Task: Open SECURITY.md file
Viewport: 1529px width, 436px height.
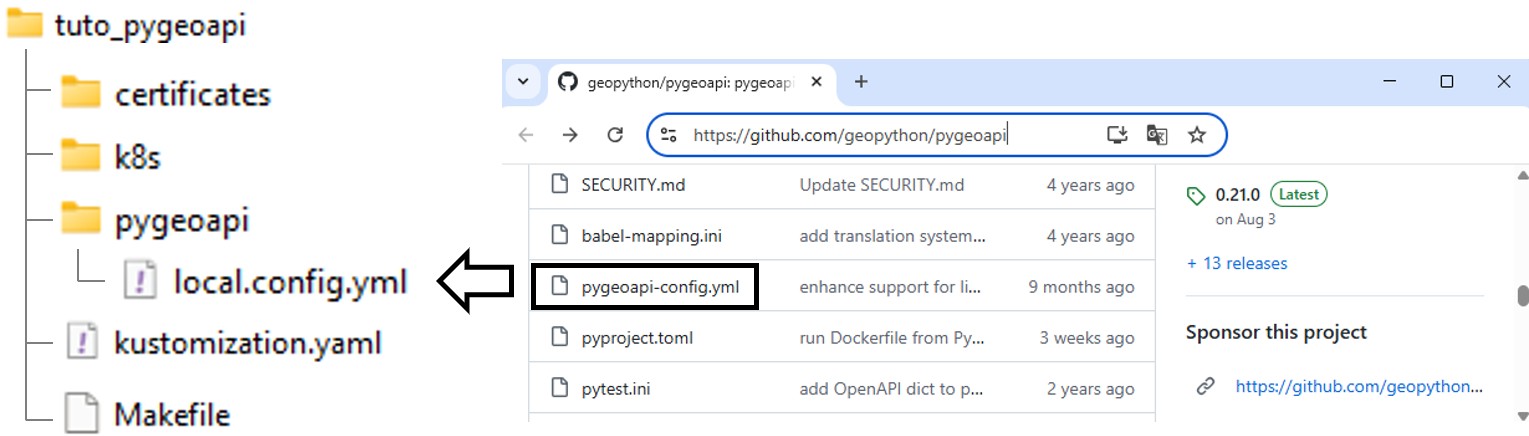Action: [x=633, y=185]
